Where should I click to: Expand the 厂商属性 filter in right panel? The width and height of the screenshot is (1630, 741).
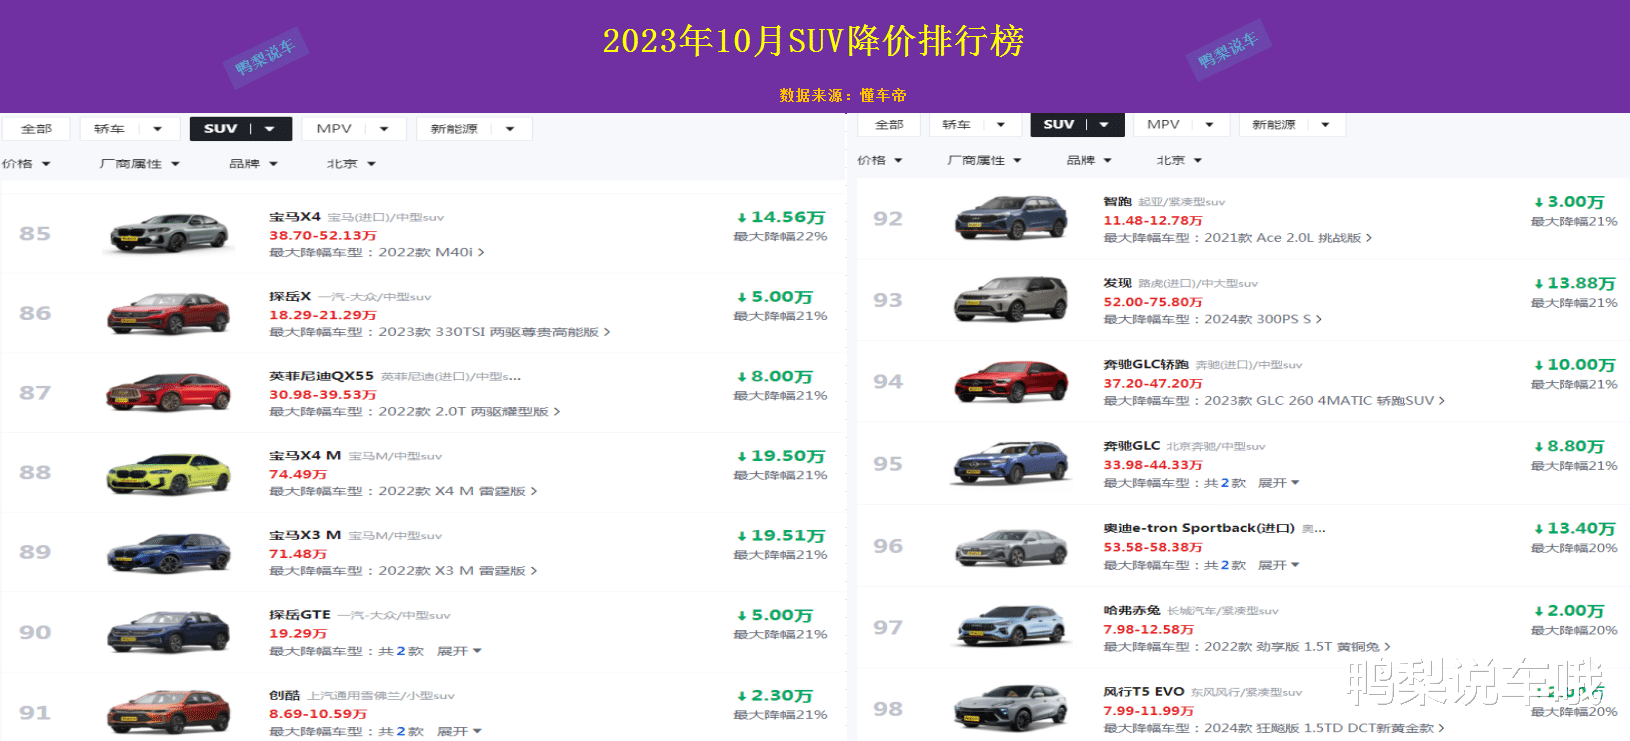[985, 160]
